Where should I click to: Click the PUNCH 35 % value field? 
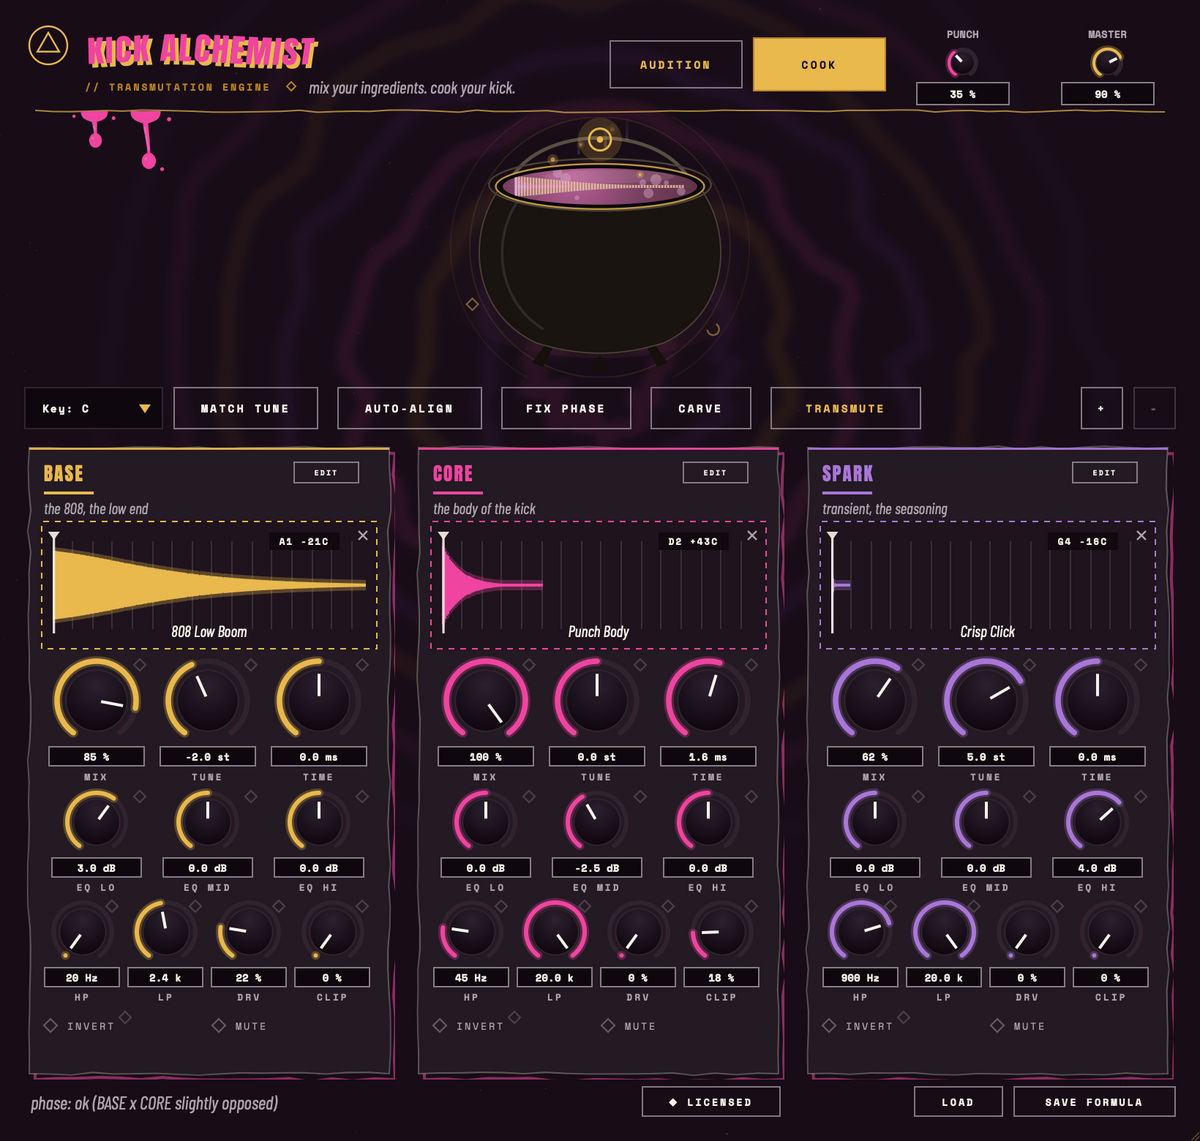(963, 94)
